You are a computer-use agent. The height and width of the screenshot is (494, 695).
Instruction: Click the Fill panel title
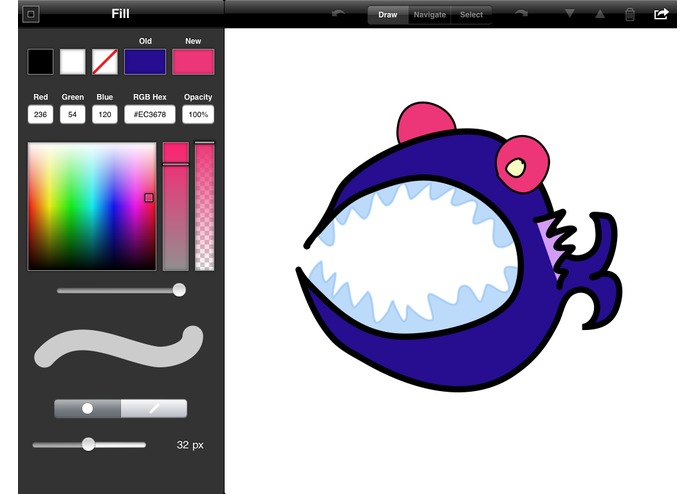pyautogui.click(x=120, y=14)
